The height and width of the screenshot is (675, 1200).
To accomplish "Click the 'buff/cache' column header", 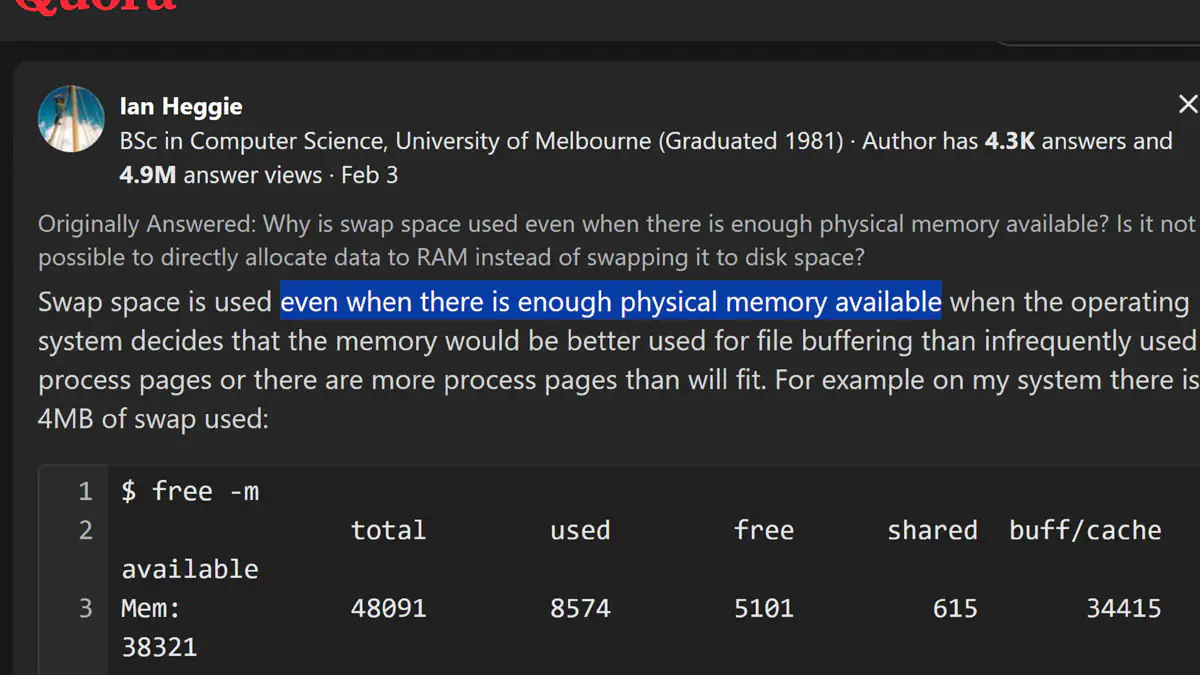I will (1085, 530).
